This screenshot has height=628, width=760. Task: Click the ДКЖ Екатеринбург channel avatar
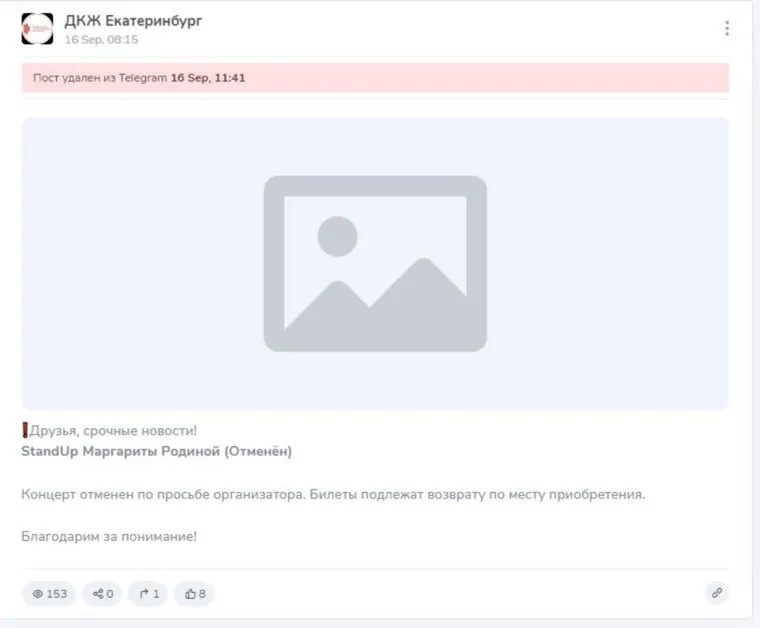coord(37,29)
